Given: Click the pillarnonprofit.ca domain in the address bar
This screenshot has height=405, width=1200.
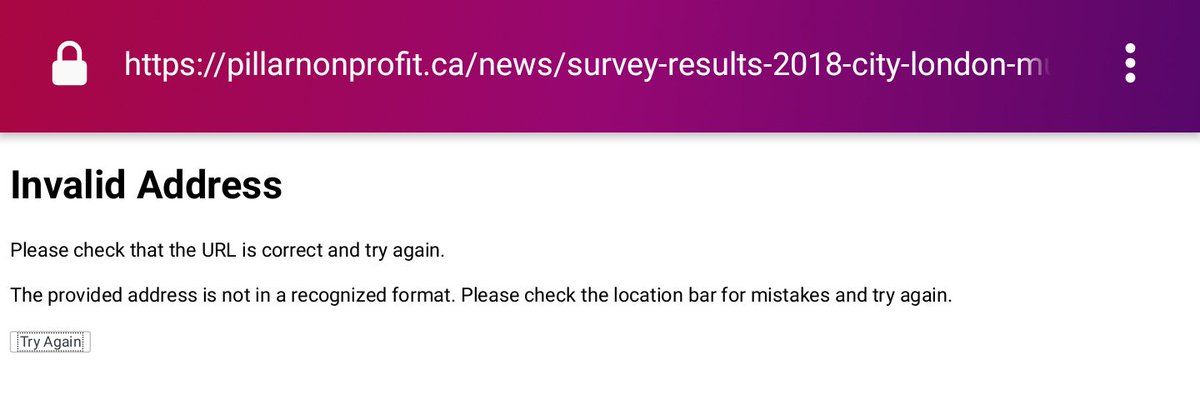Looking at the screenshot, I should pos(329,65).
